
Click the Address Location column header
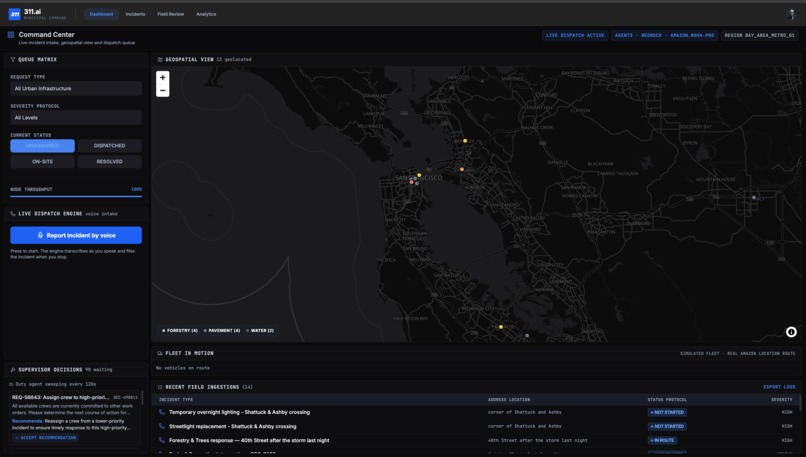508,399
